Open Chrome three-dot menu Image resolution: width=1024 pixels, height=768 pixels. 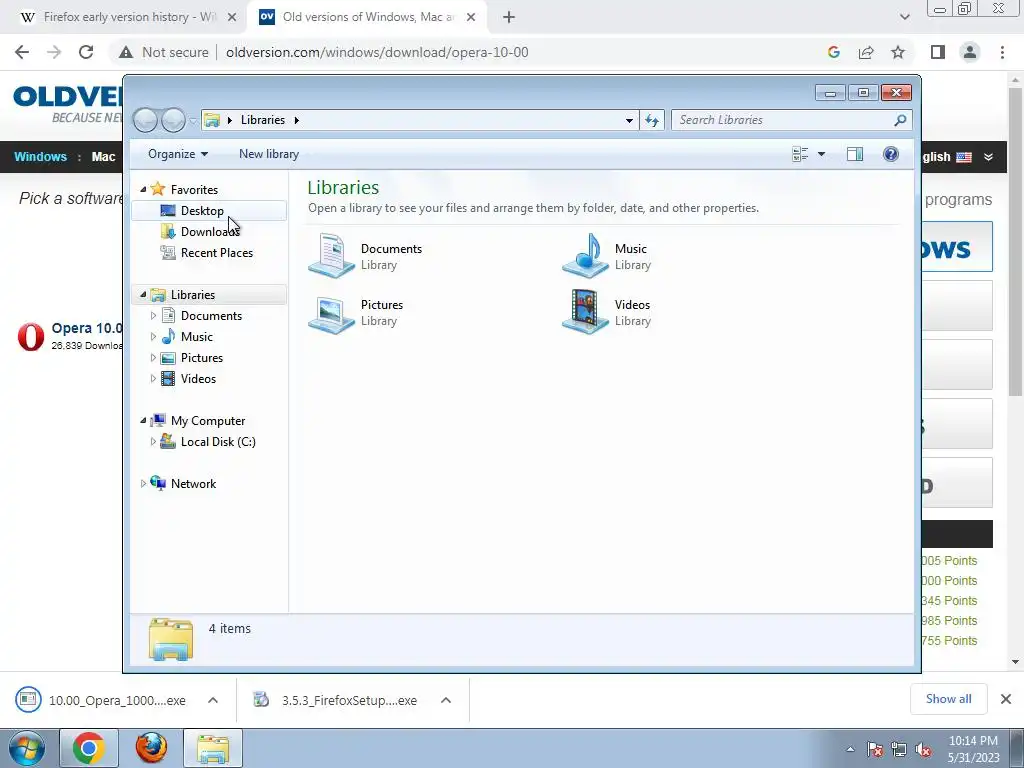(1002, 52)
